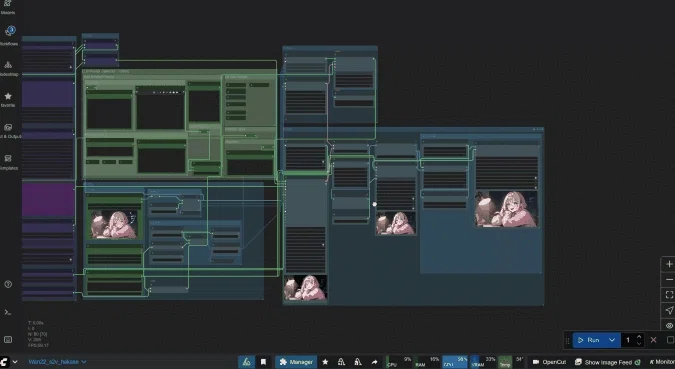Zoom in the canvas with plus

coord(669,264)
